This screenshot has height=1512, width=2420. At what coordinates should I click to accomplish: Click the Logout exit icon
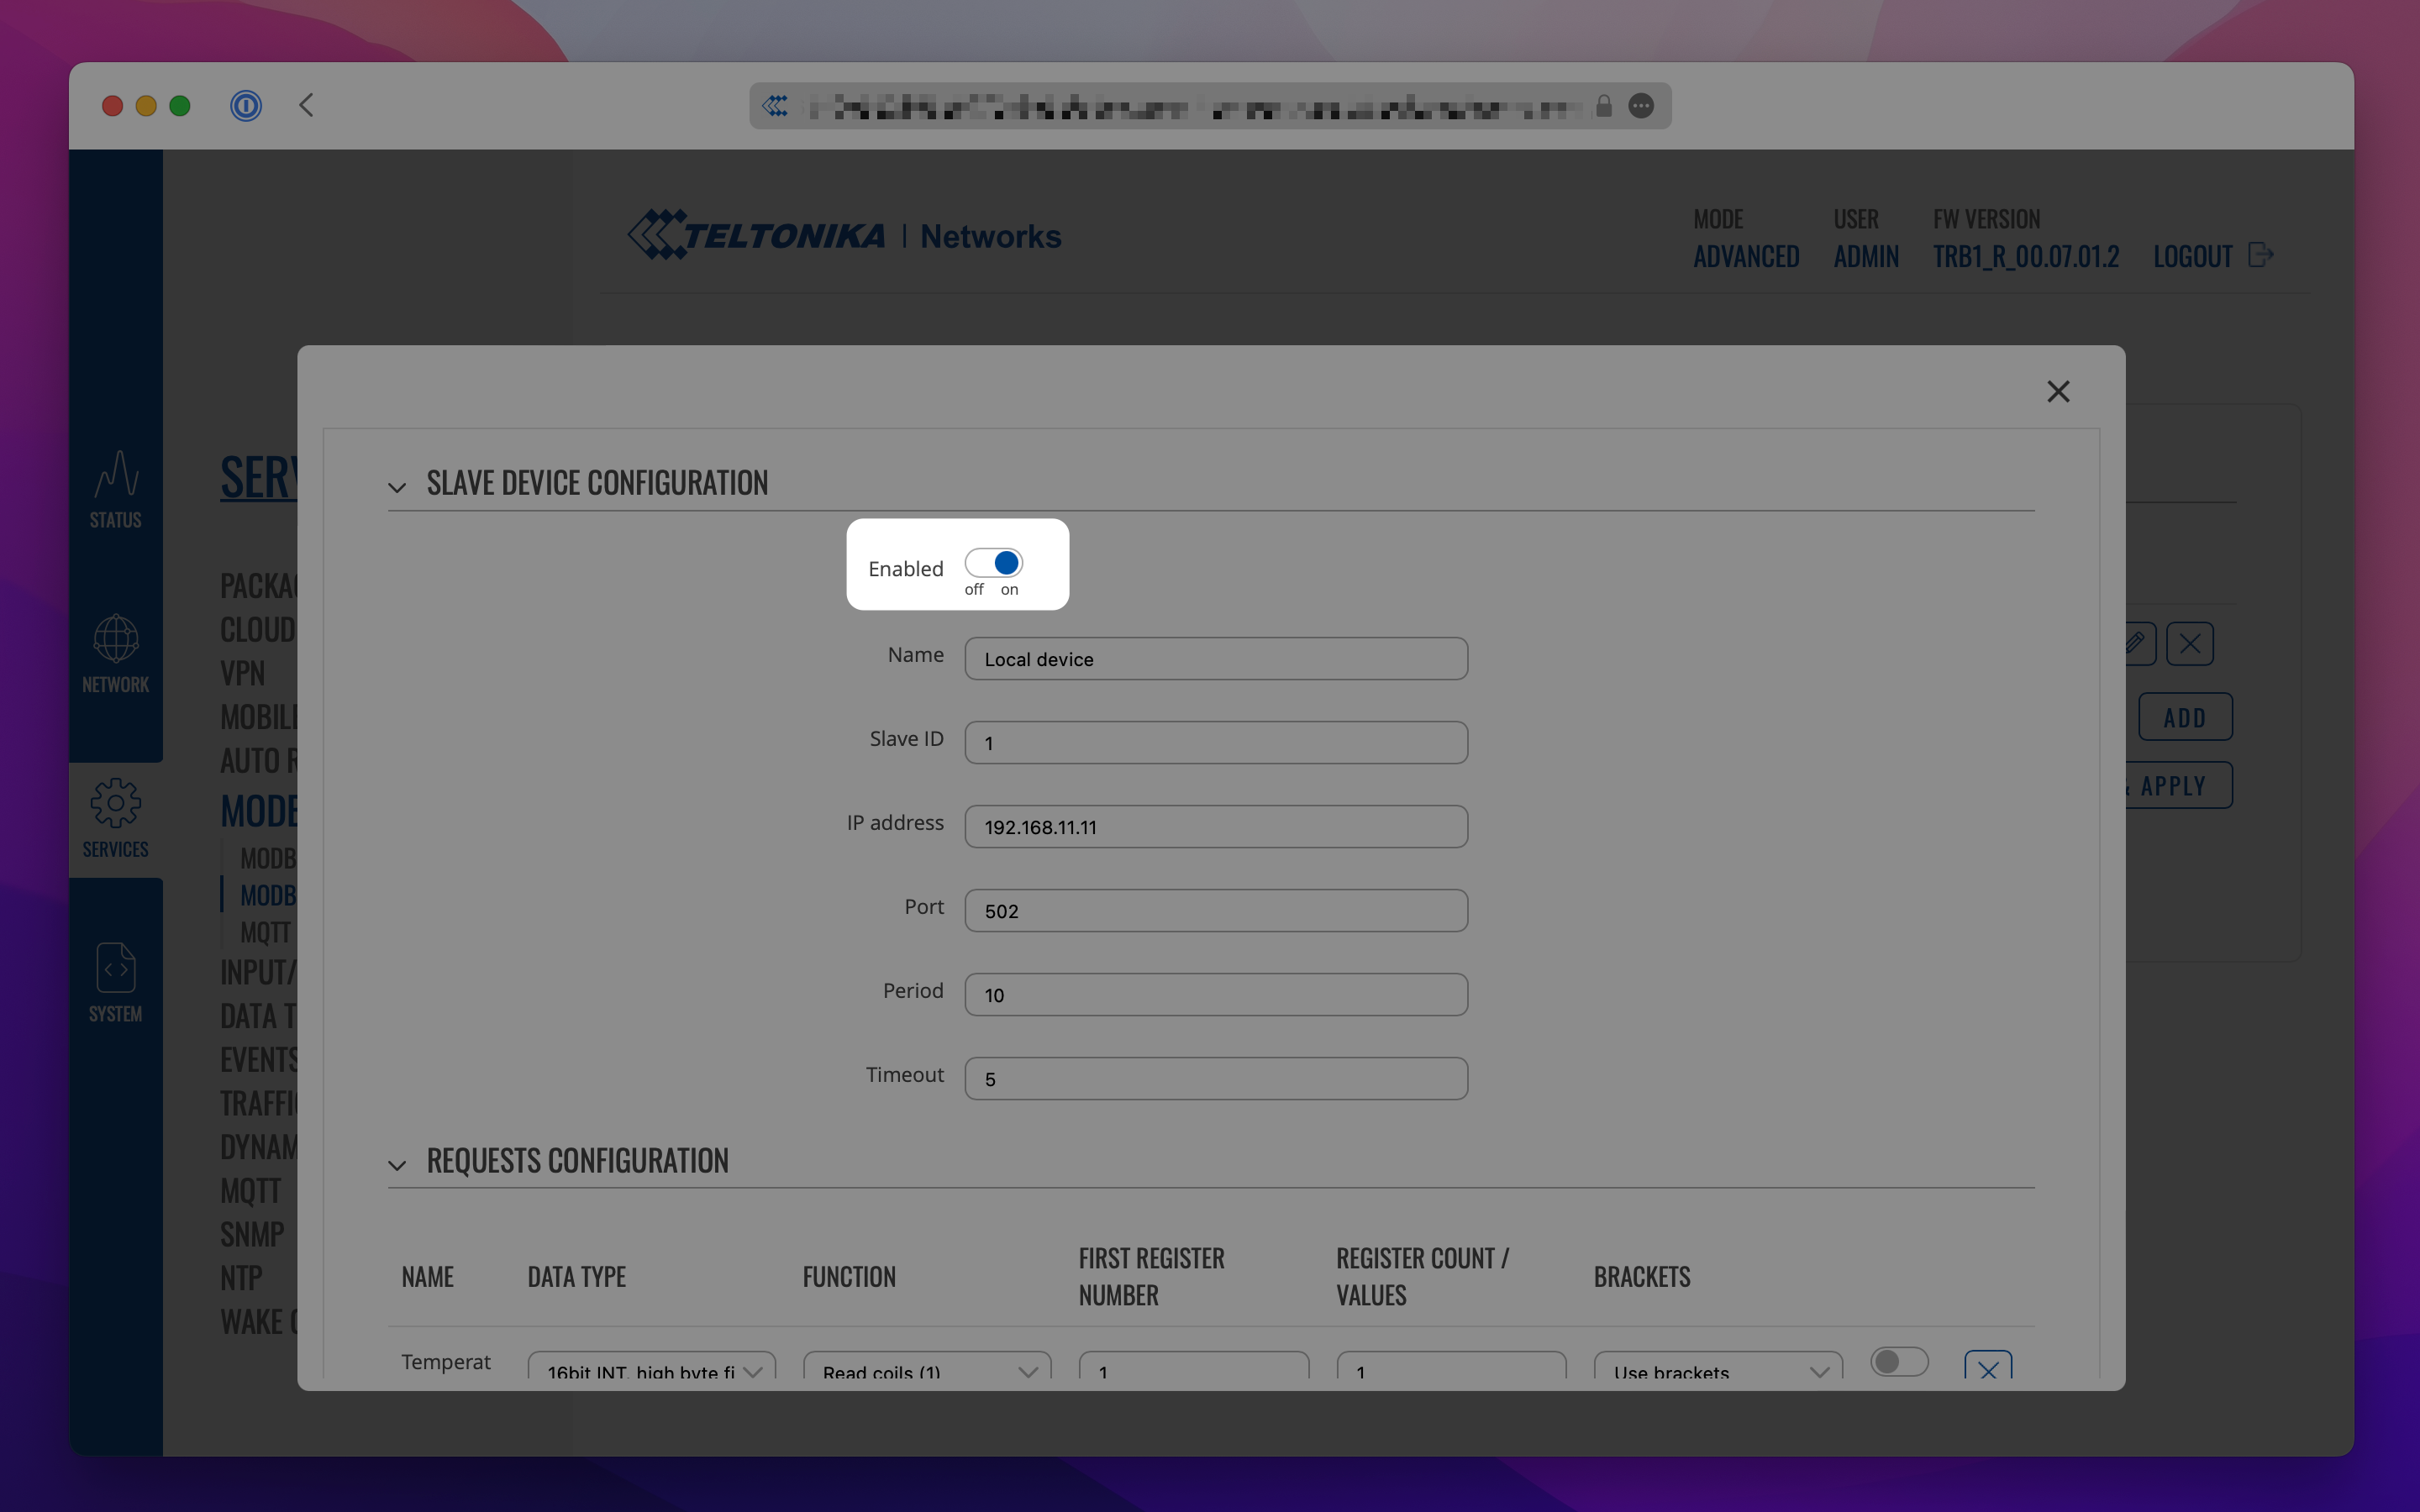tap(2260, 255)
